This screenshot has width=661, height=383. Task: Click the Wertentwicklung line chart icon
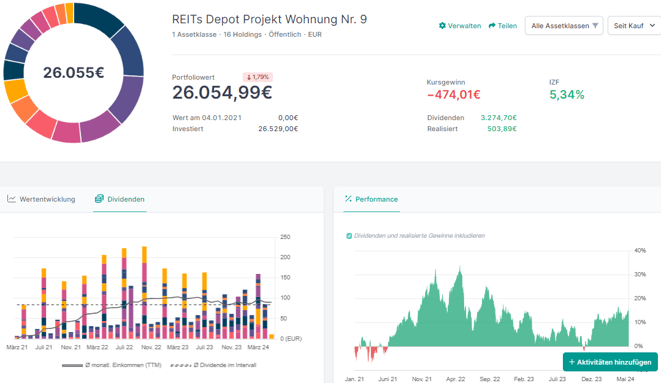tap(11, 199)
